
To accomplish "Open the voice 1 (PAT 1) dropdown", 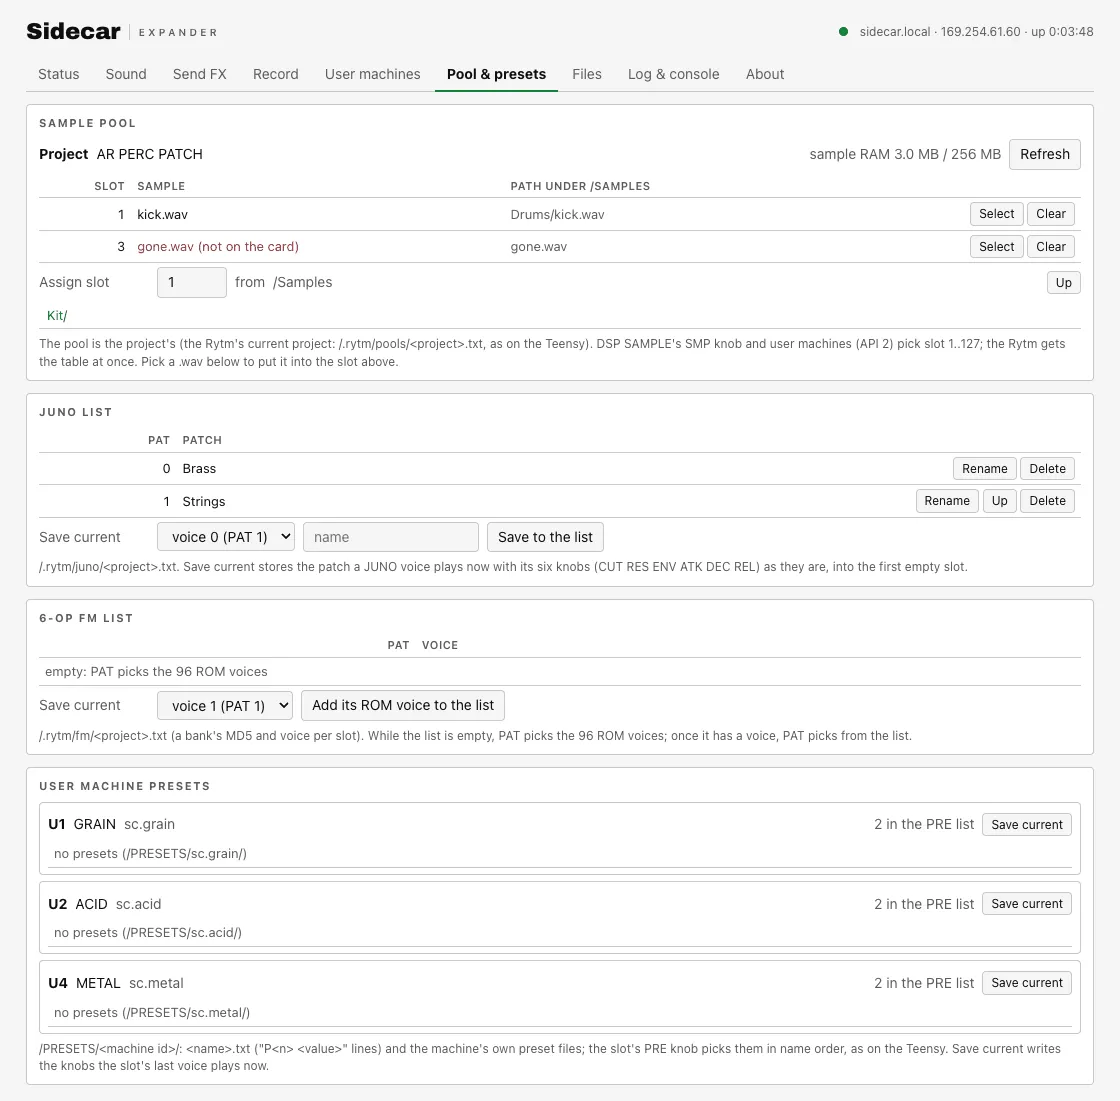I will 225,705.
